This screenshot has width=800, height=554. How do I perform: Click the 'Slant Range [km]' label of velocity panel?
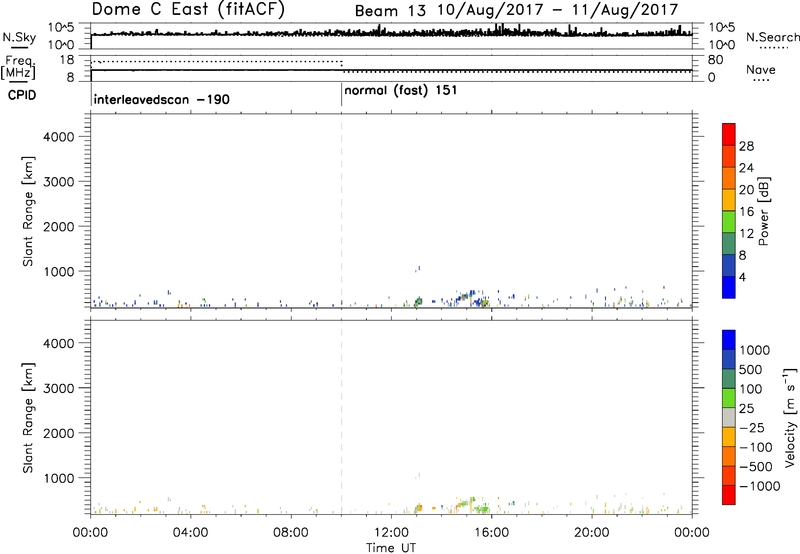coord(28,418)
